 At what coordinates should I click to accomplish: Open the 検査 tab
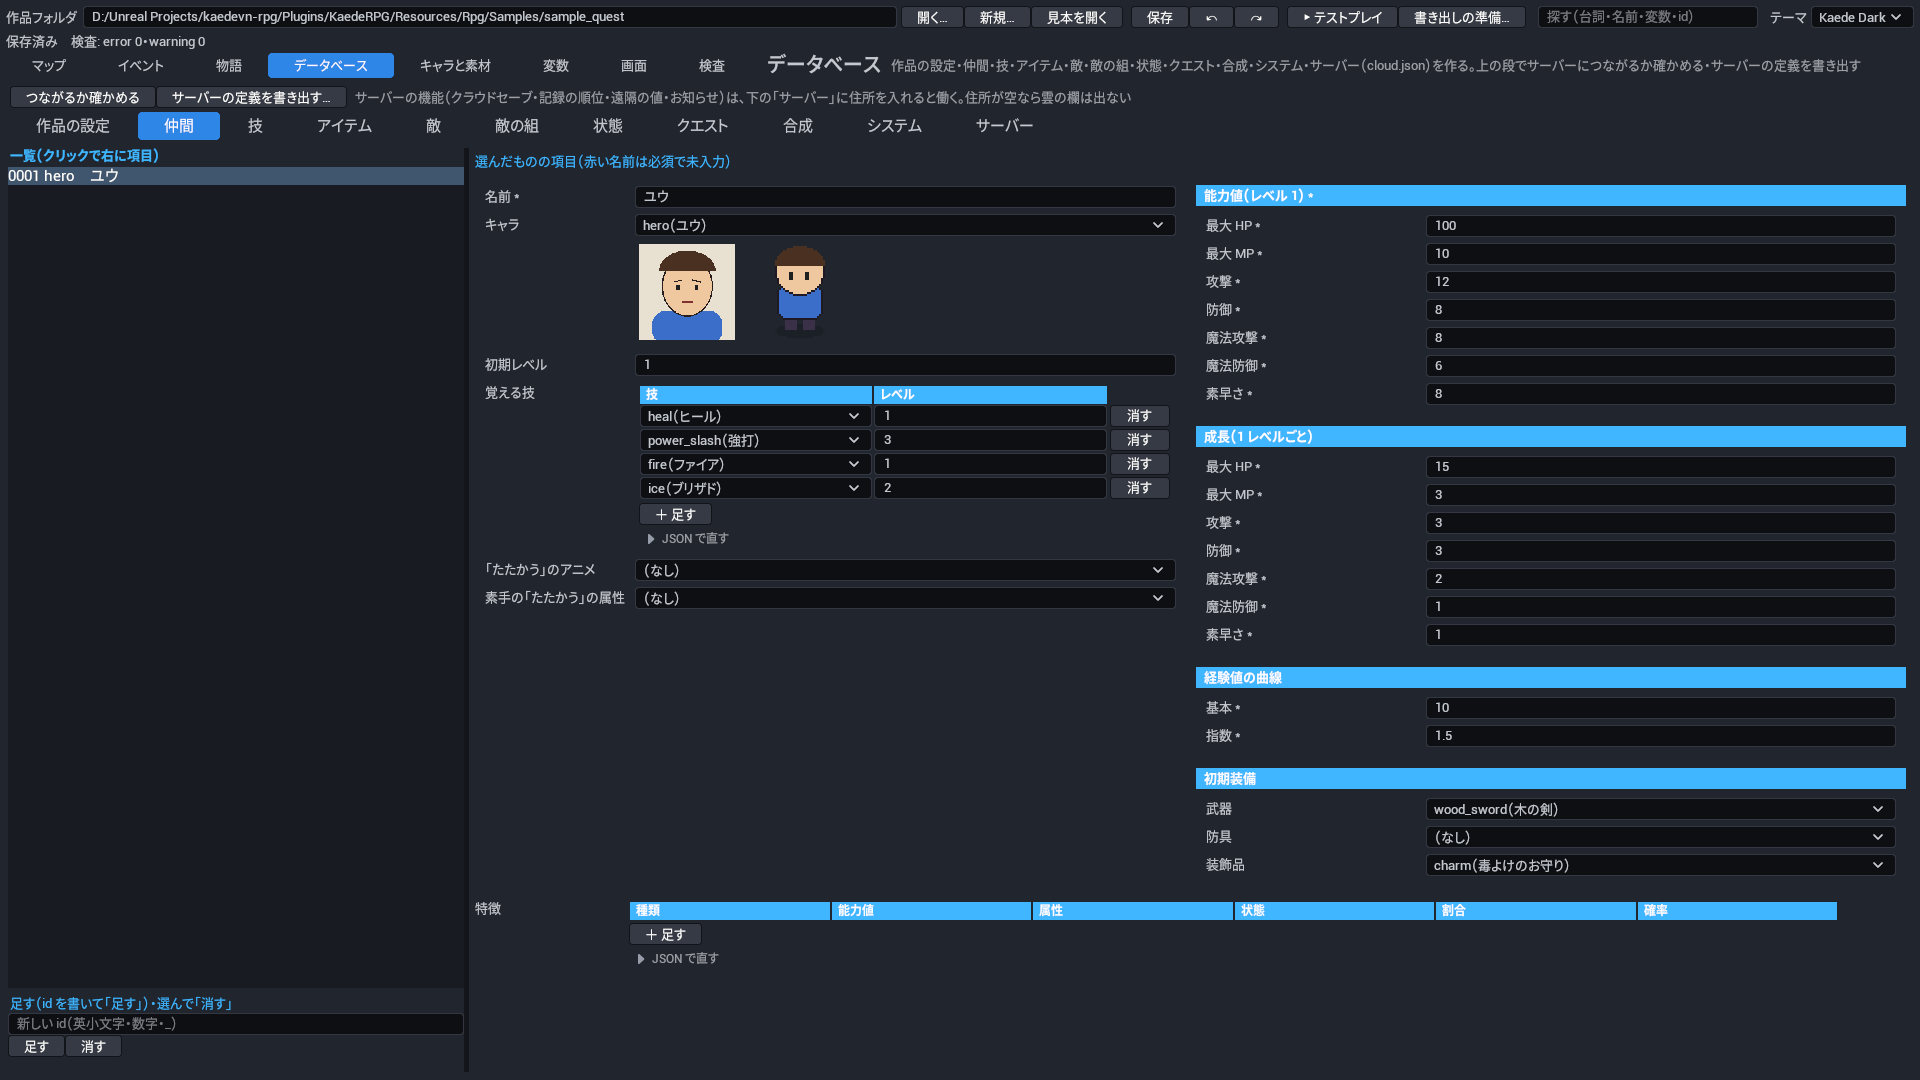(712, 65)
